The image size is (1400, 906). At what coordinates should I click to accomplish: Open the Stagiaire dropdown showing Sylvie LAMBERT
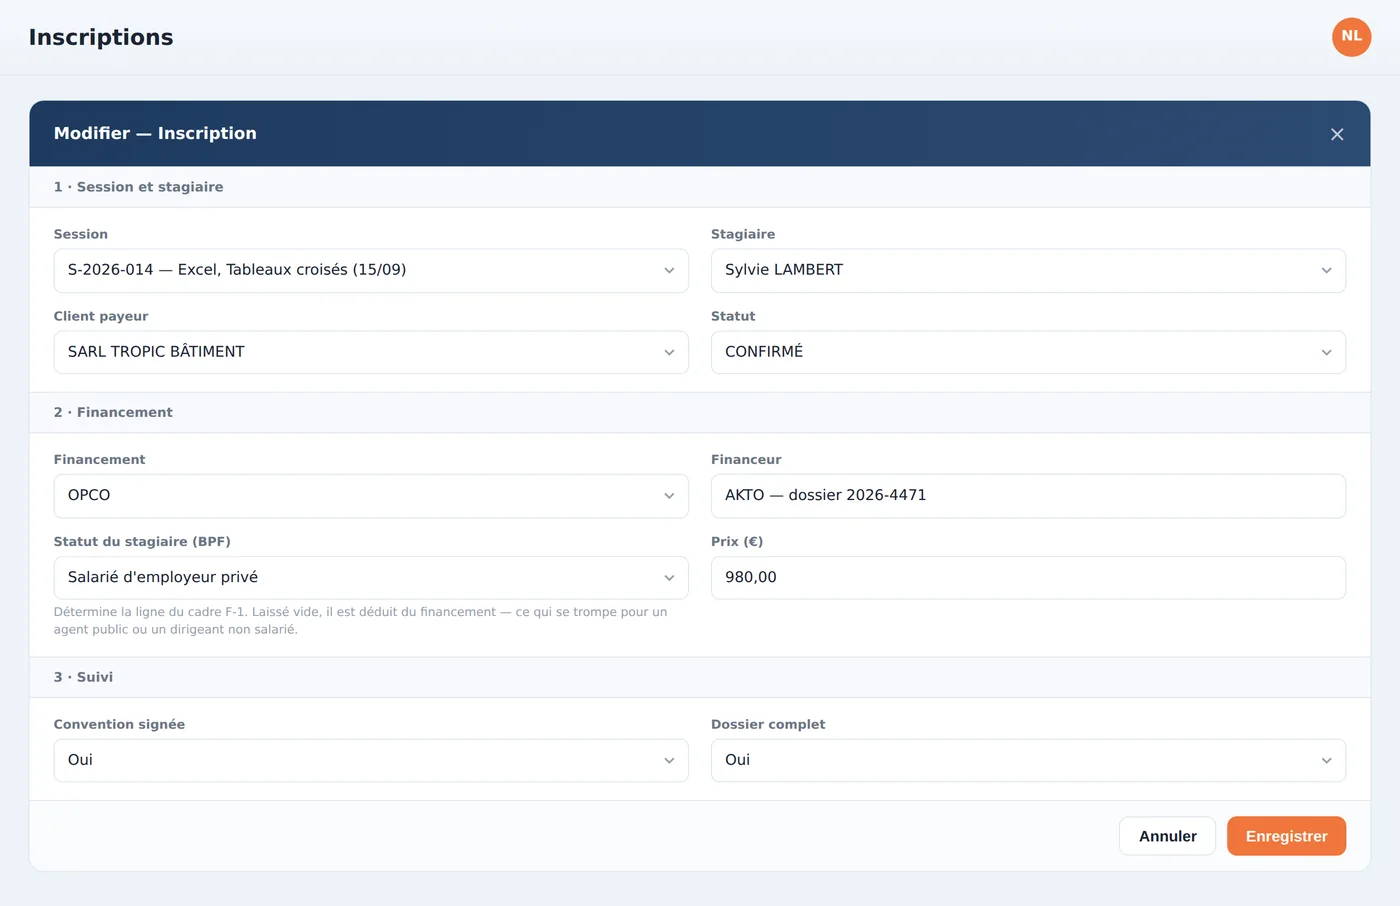pos(1028,271)
